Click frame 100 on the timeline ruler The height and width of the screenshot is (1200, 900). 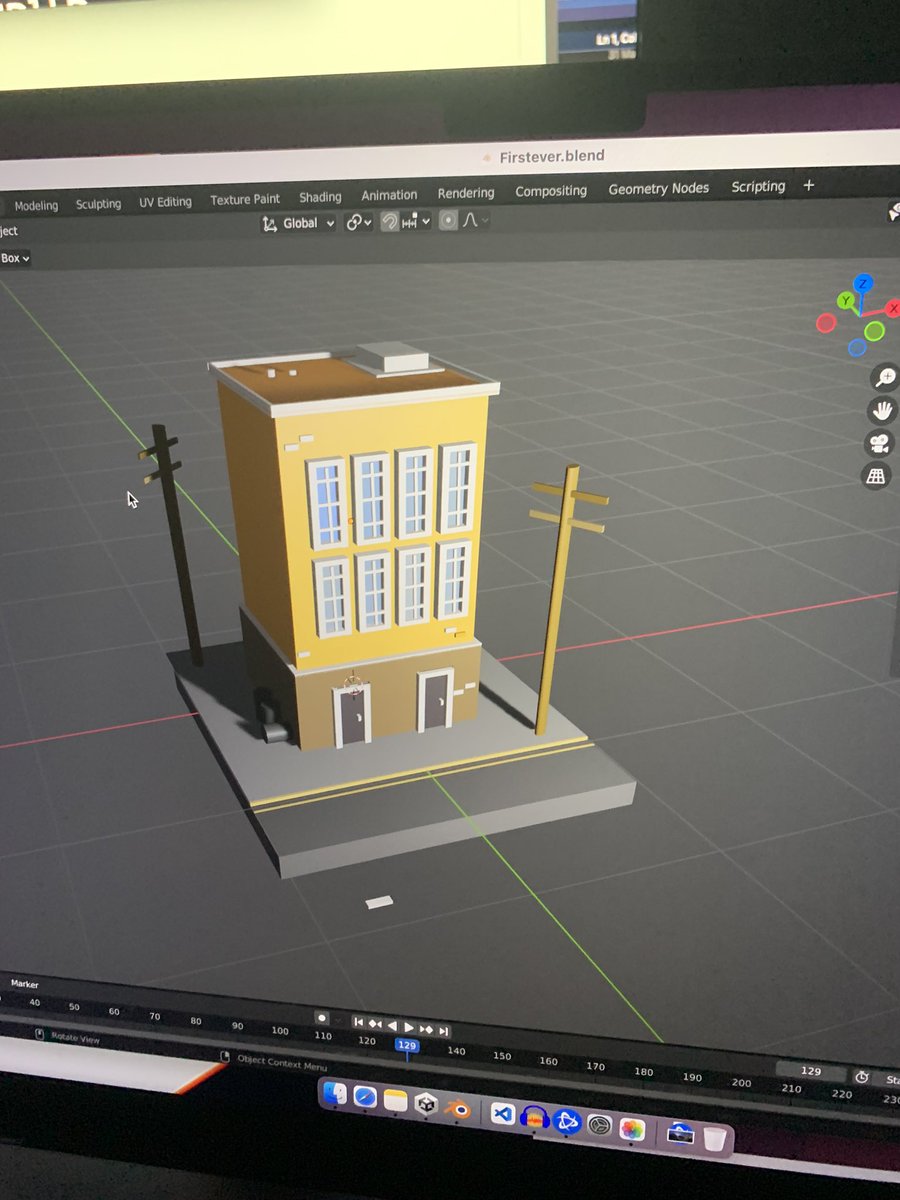click(x=279, y=1031)
